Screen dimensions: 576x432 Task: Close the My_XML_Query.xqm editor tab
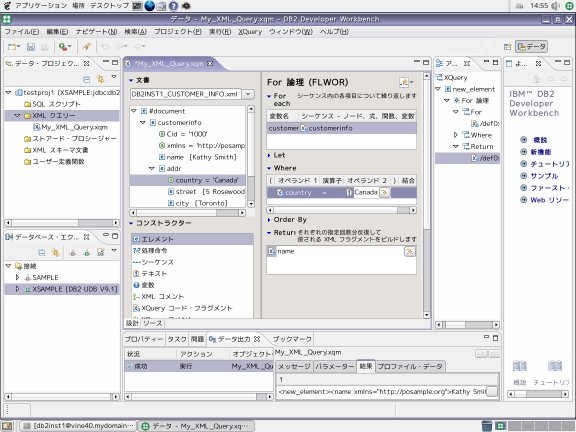click(x=210, y=64)
